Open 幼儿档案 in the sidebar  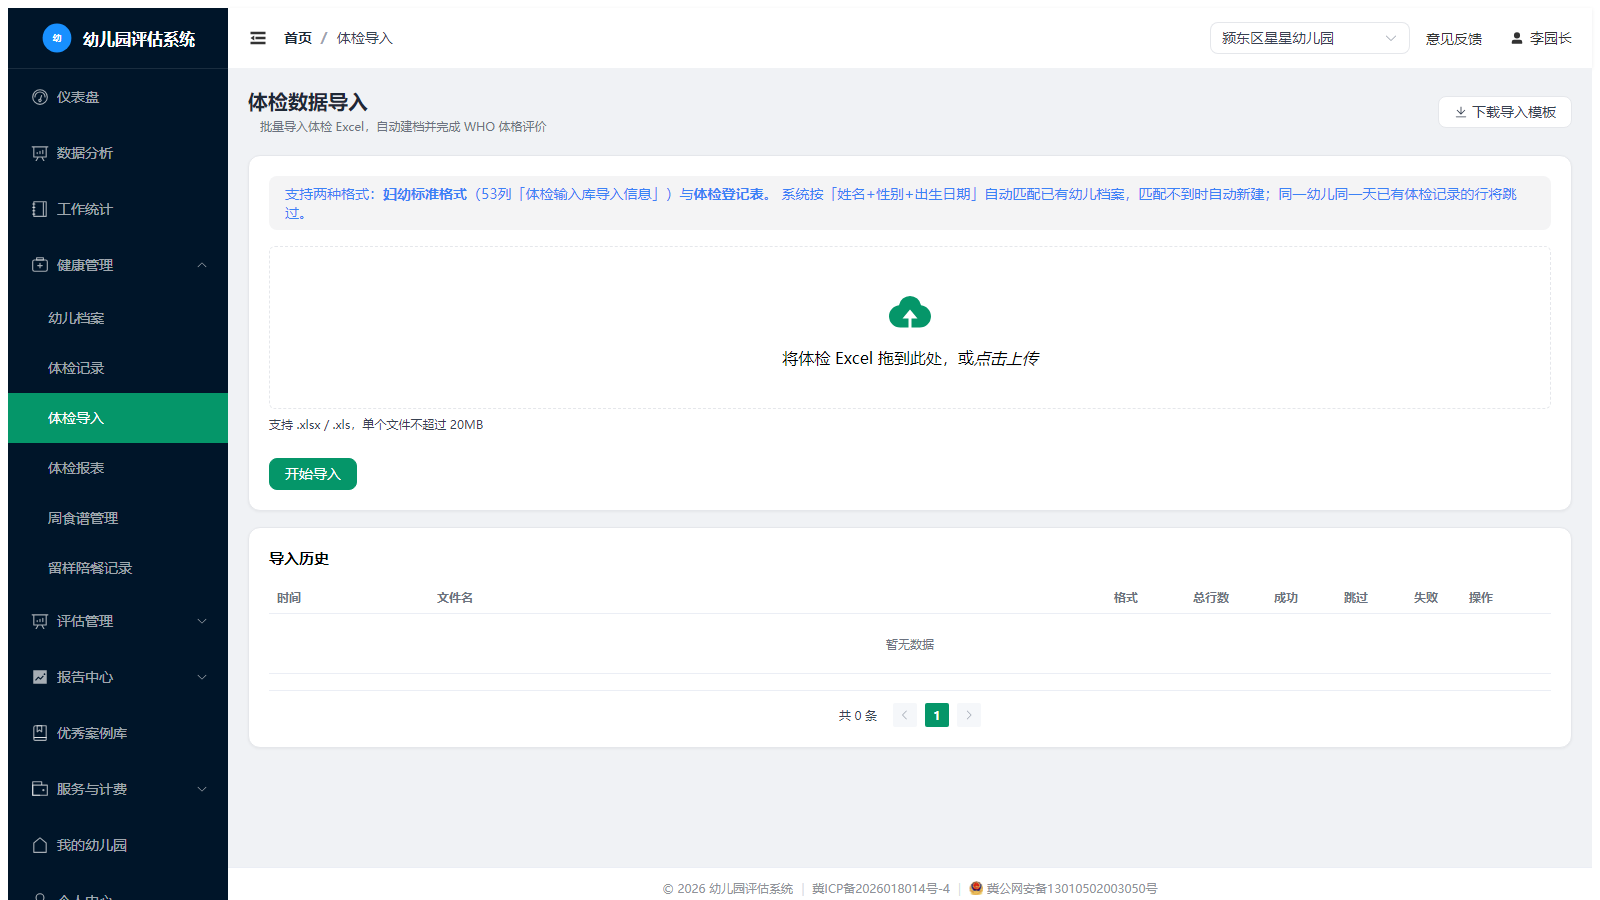118,318
